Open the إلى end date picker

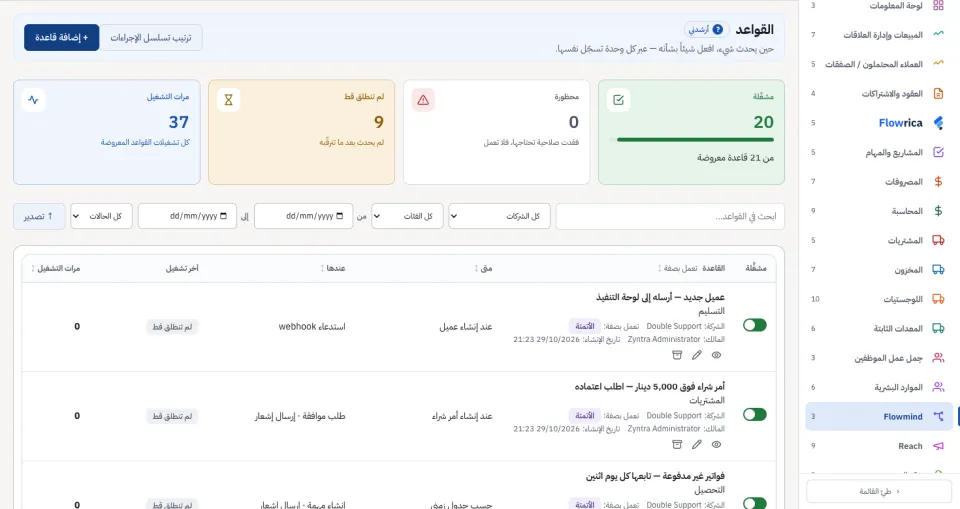coord(187,216)
